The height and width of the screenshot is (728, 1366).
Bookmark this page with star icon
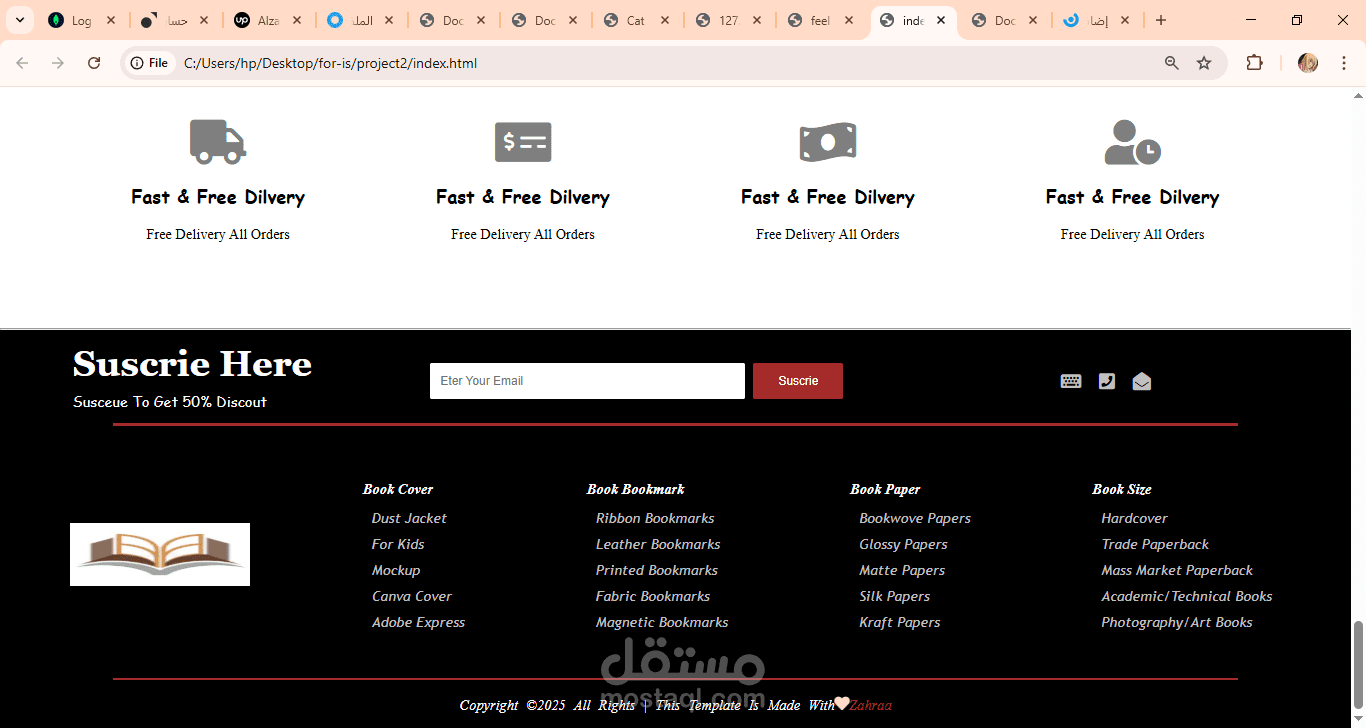coord(1204,63)
